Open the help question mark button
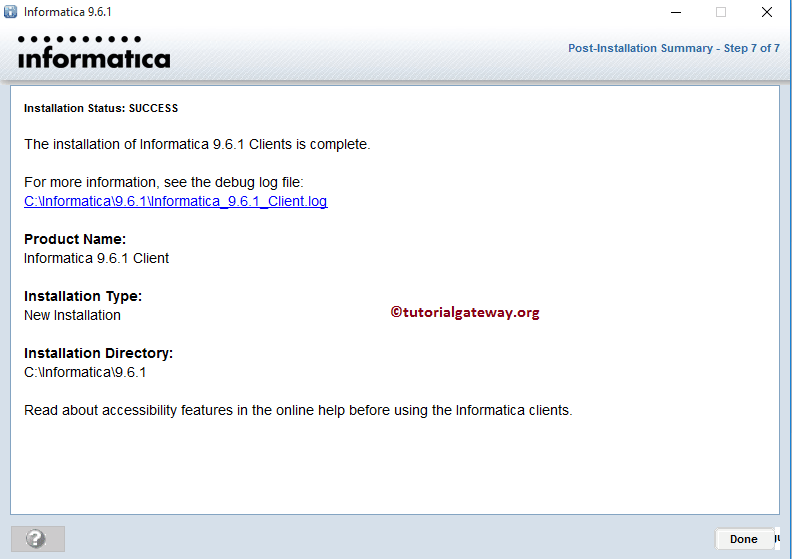The width and height of the screenshot is (792, 559). pyautogui.click(x=38, y=538)
